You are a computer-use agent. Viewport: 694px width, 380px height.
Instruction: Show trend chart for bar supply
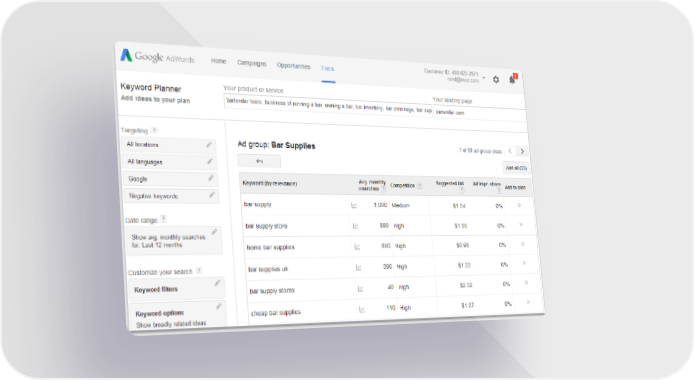354,205
